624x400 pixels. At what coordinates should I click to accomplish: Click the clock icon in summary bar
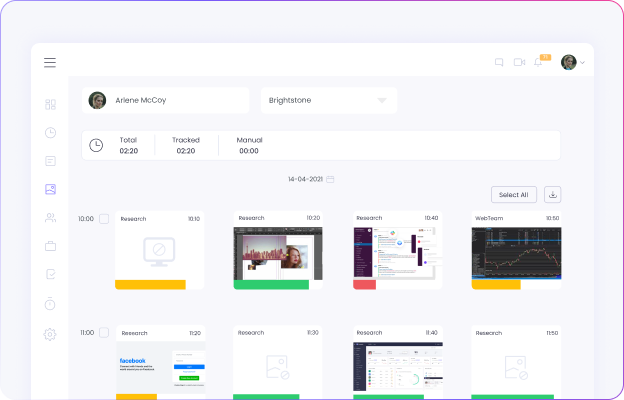pos(96,145)
